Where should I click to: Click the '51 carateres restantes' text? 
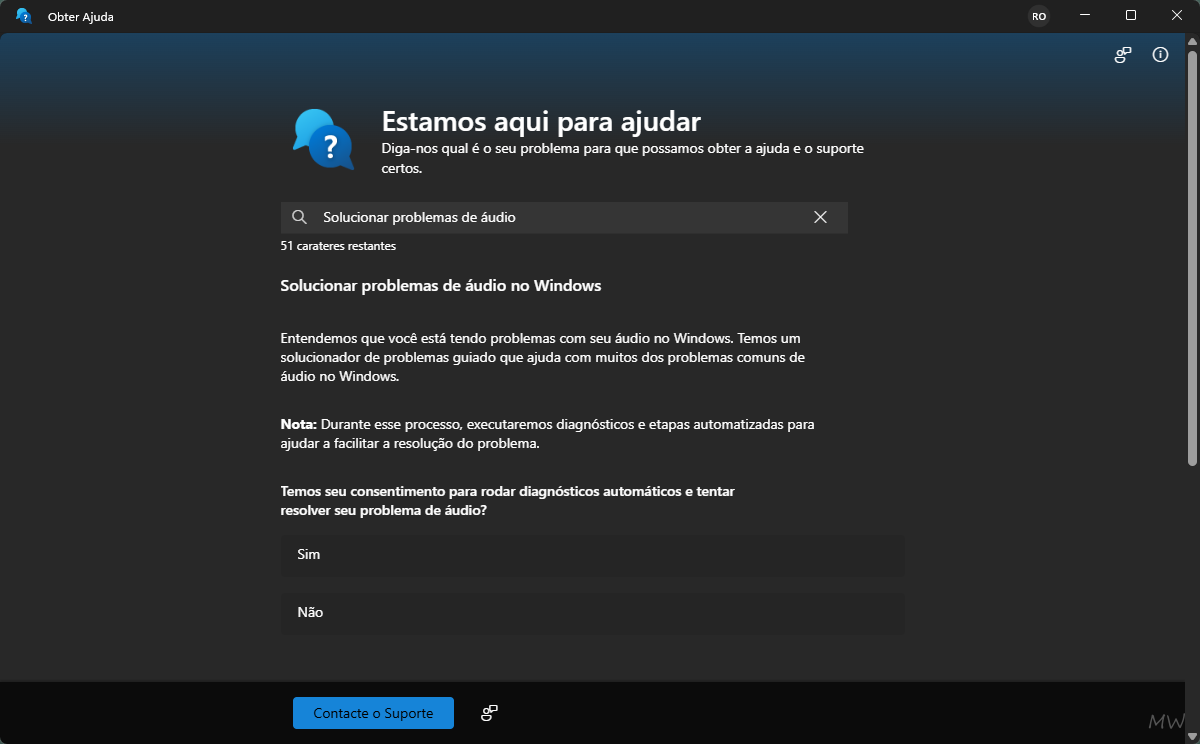point(338,246)
